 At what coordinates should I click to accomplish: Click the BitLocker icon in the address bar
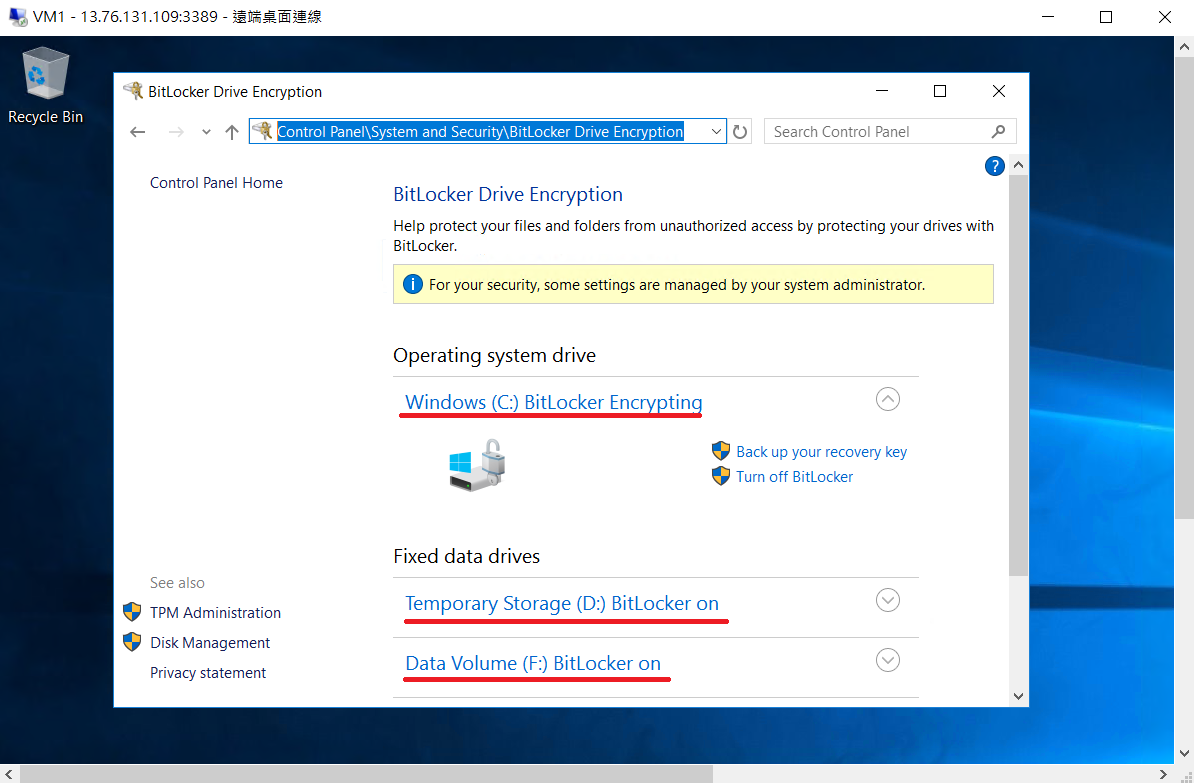point(263,131)
